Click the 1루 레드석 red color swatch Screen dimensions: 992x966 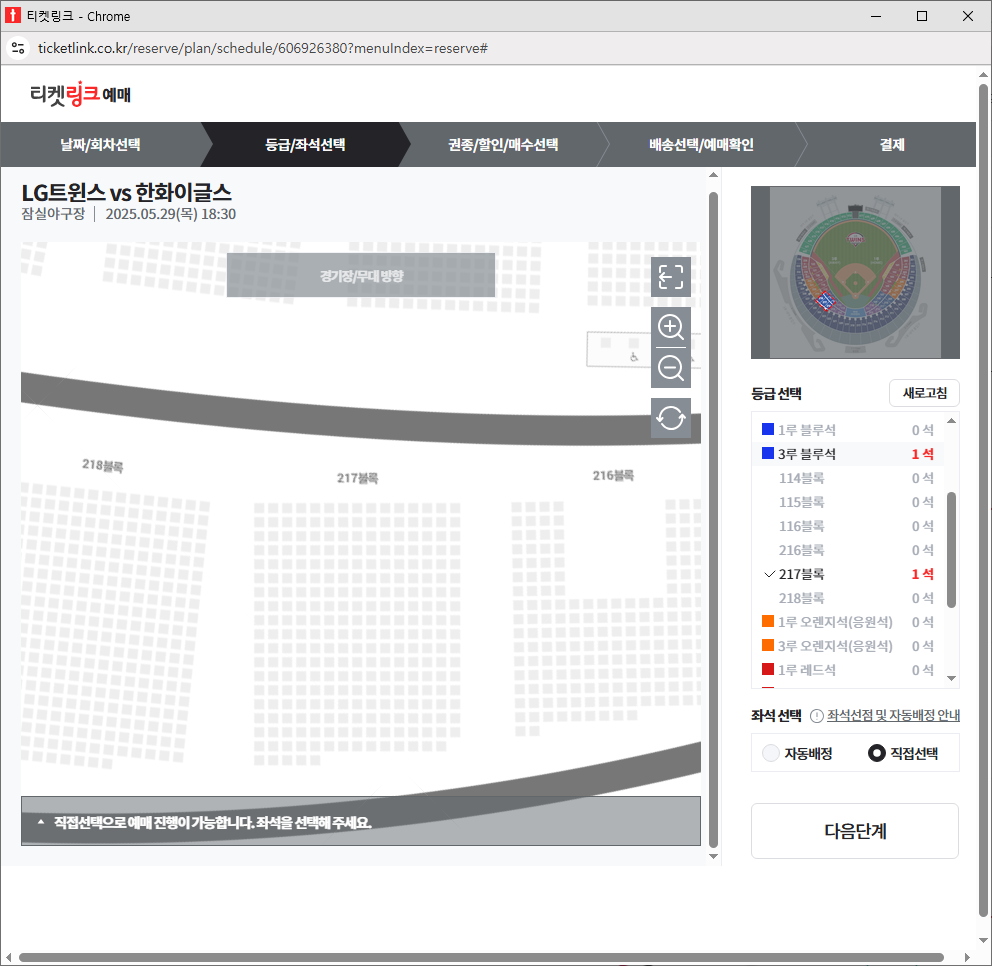(768, 669)
